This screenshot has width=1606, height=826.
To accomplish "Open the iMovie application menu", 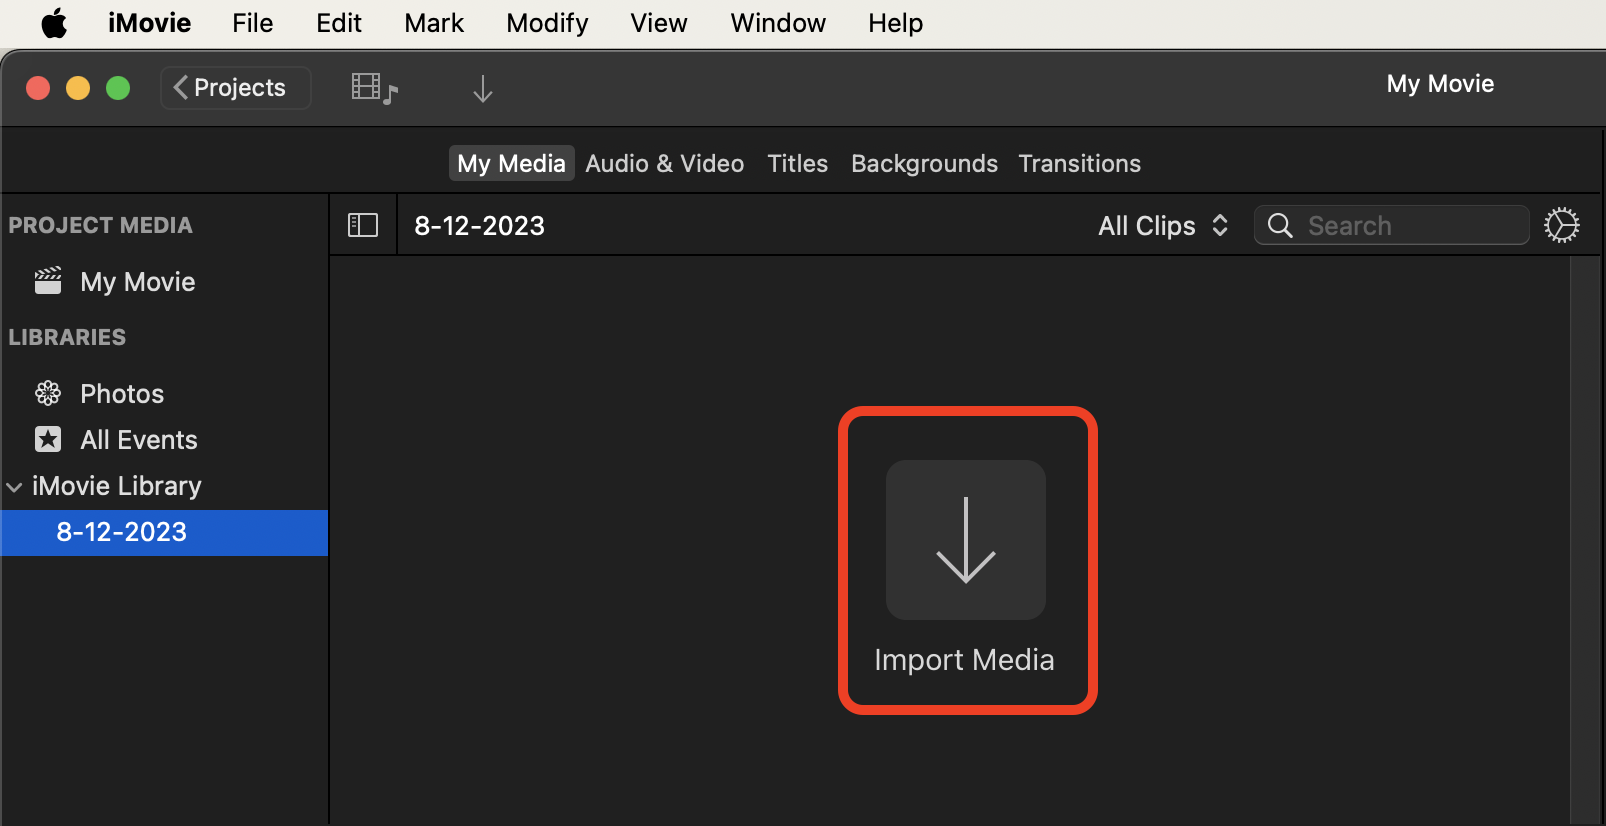I will pos(149,23).
